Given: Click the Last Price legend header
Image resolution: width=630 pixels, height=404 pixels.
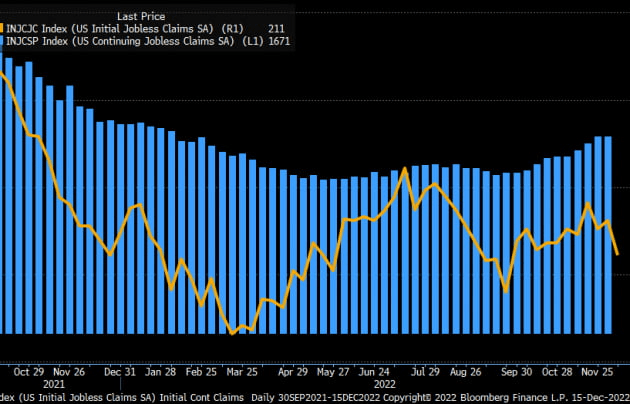Looking at the screenshot, I should coord(141,16).
